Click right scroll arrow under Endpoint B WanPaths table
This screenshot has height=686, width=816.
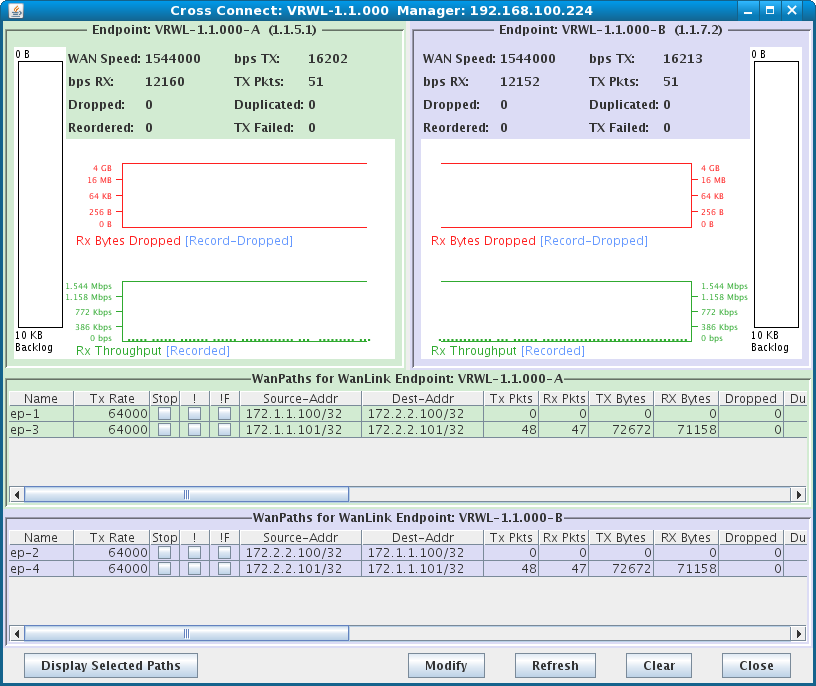(798, 633)
